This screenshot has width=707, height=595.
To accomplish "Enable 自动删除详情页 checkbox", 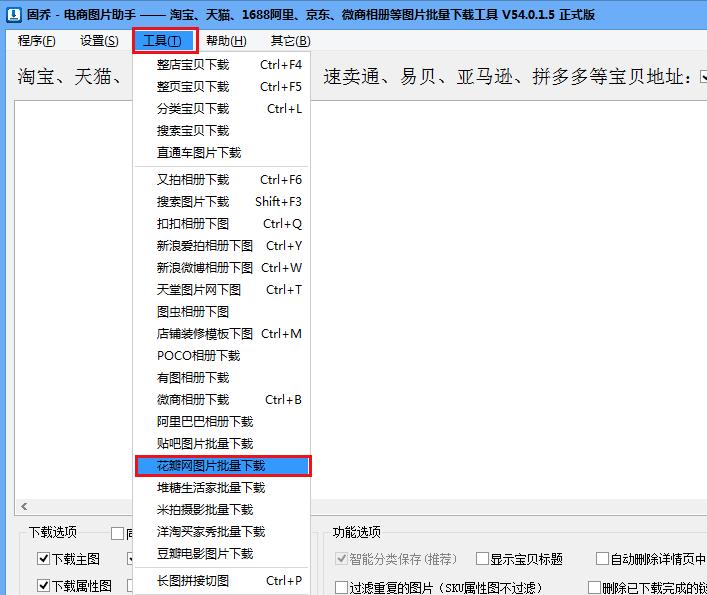I will (x=602, y=559).
